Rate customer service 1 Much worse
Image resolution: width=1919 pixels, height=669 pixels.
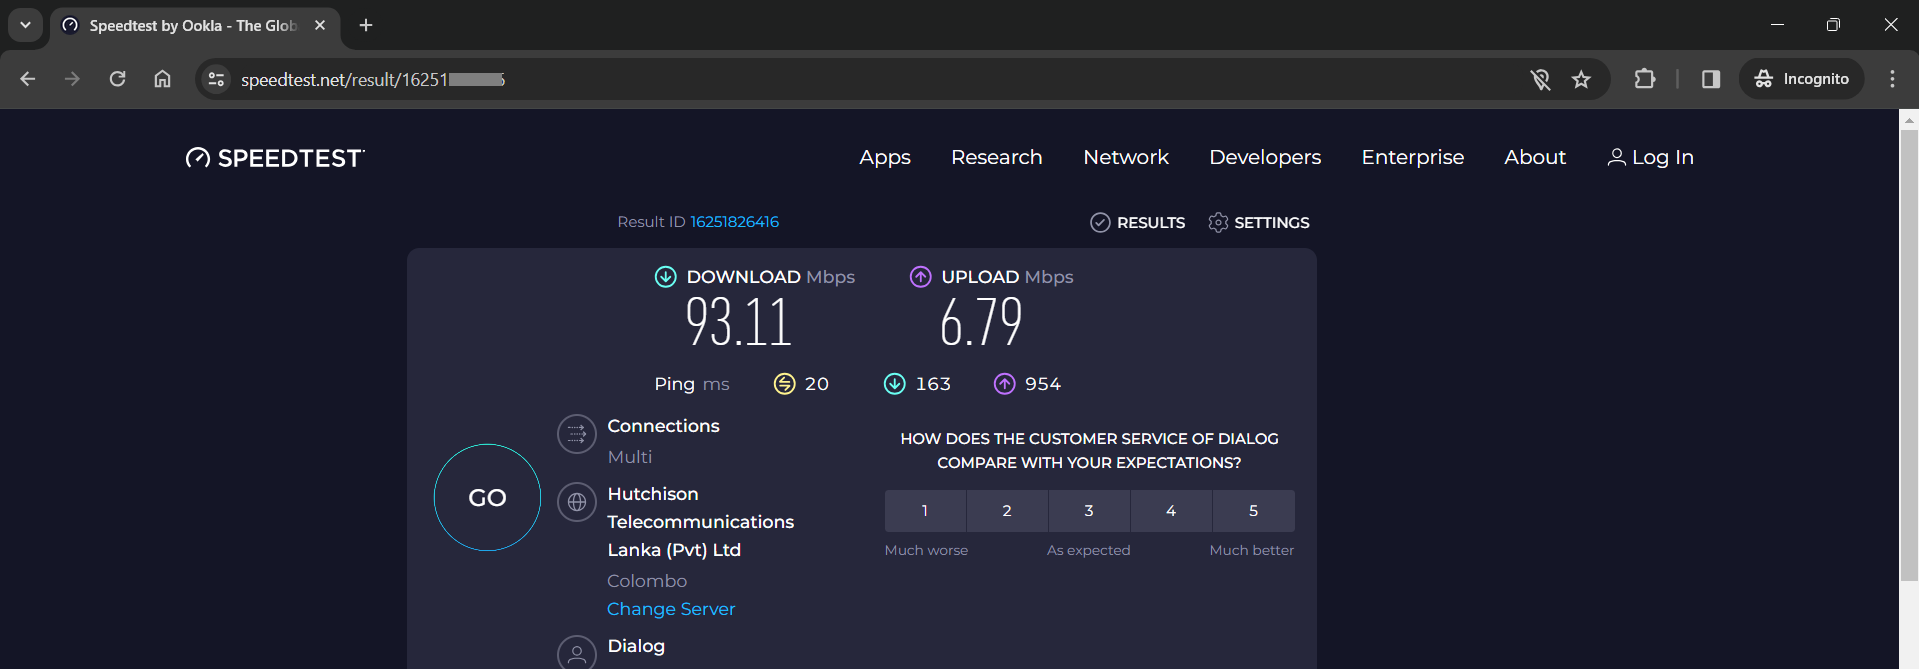click(925, 511)
